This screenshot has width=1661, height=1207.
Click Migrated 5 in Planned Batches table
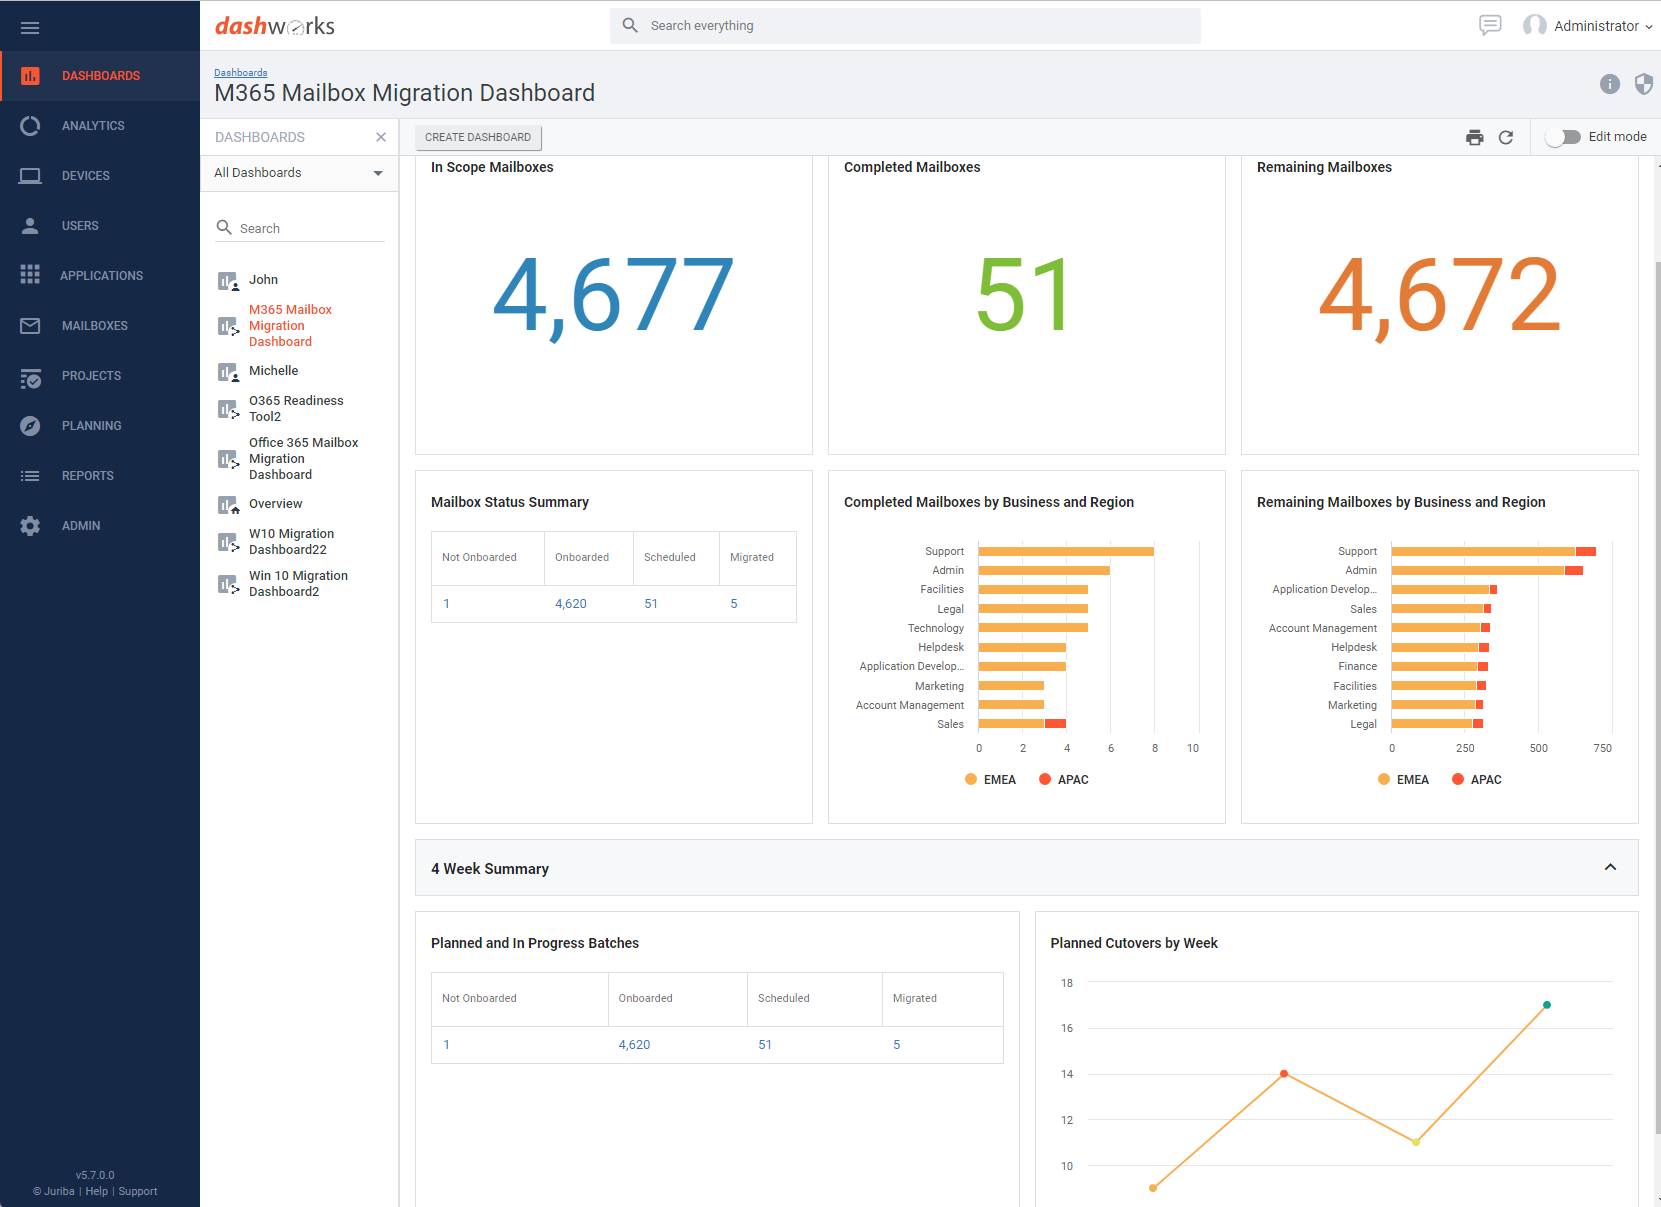coord(897,1045)
